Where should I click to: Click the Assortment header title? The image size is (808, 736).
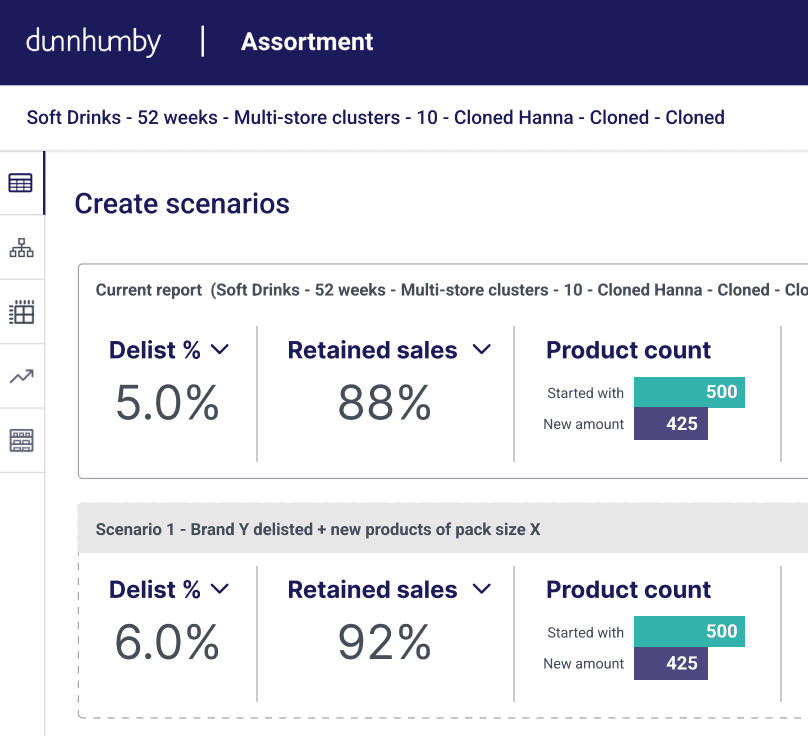[307, 42]
